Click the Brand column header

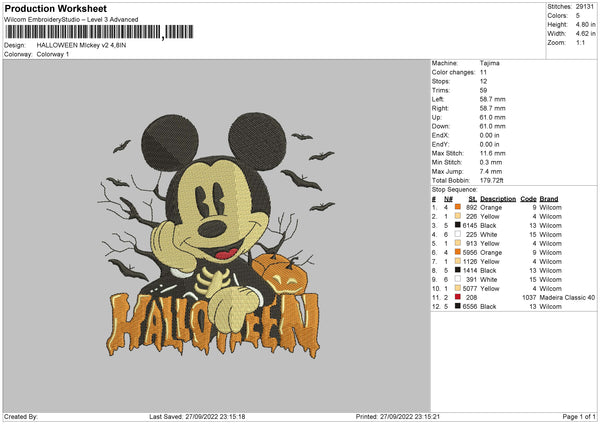coord(549,198)
